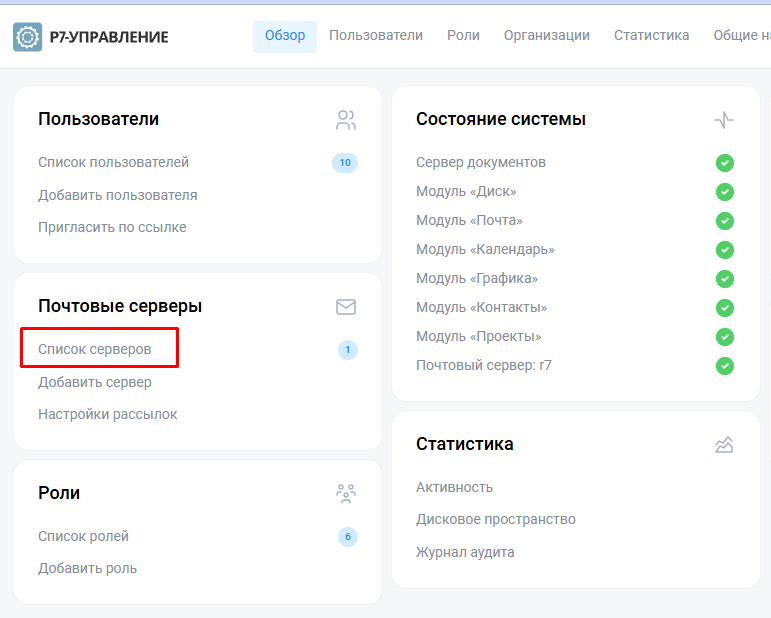This screenshot has width=771, height=618.
Task: Select the Роли tab in top navigation
Action: (x=463, y=36)
